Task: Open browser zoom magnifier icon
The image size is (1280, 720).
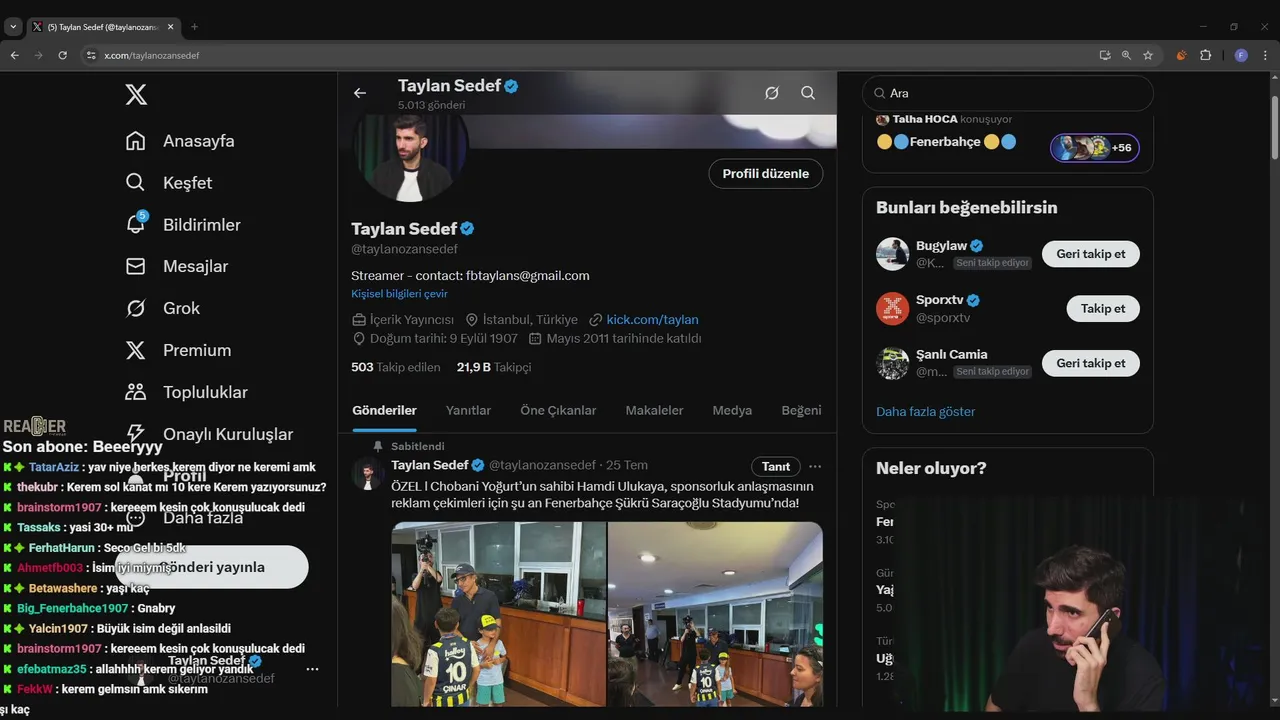Action: 1126,56
